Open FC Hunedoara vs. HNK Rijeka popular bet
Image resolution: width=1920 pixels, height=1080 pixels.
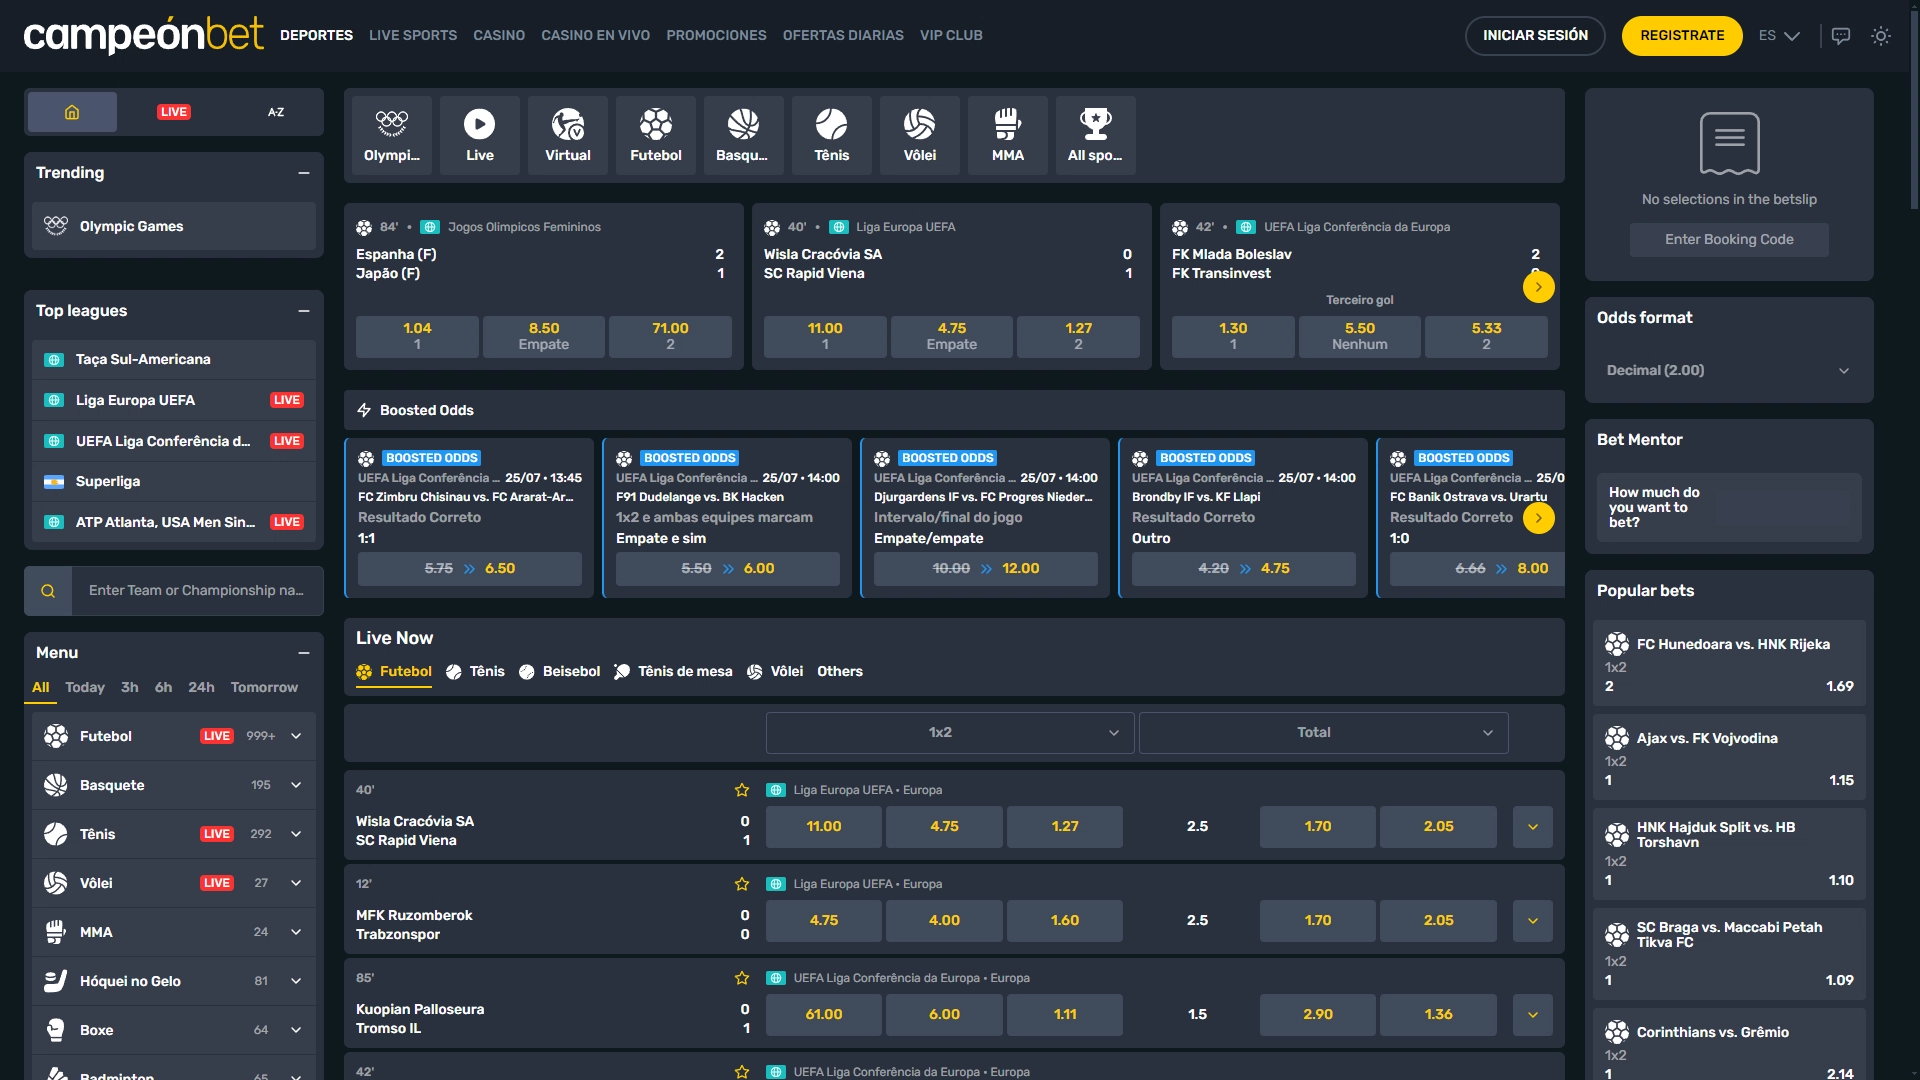(x=1729, y=665)
